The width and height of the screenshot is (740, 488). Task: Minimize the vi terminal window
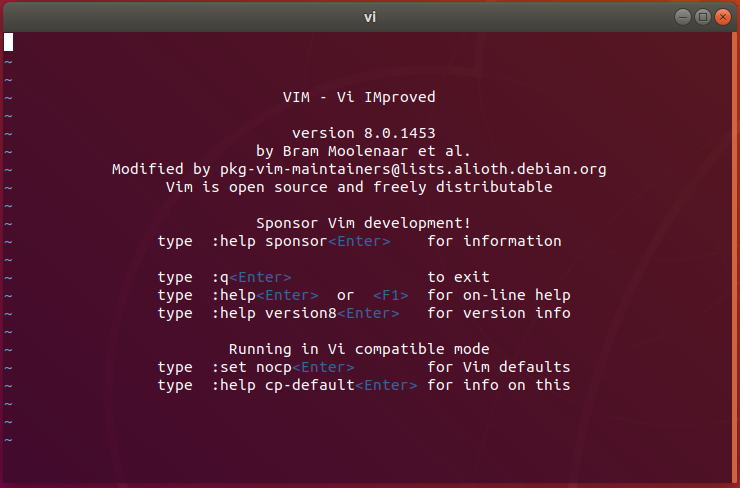pos(682,17)
